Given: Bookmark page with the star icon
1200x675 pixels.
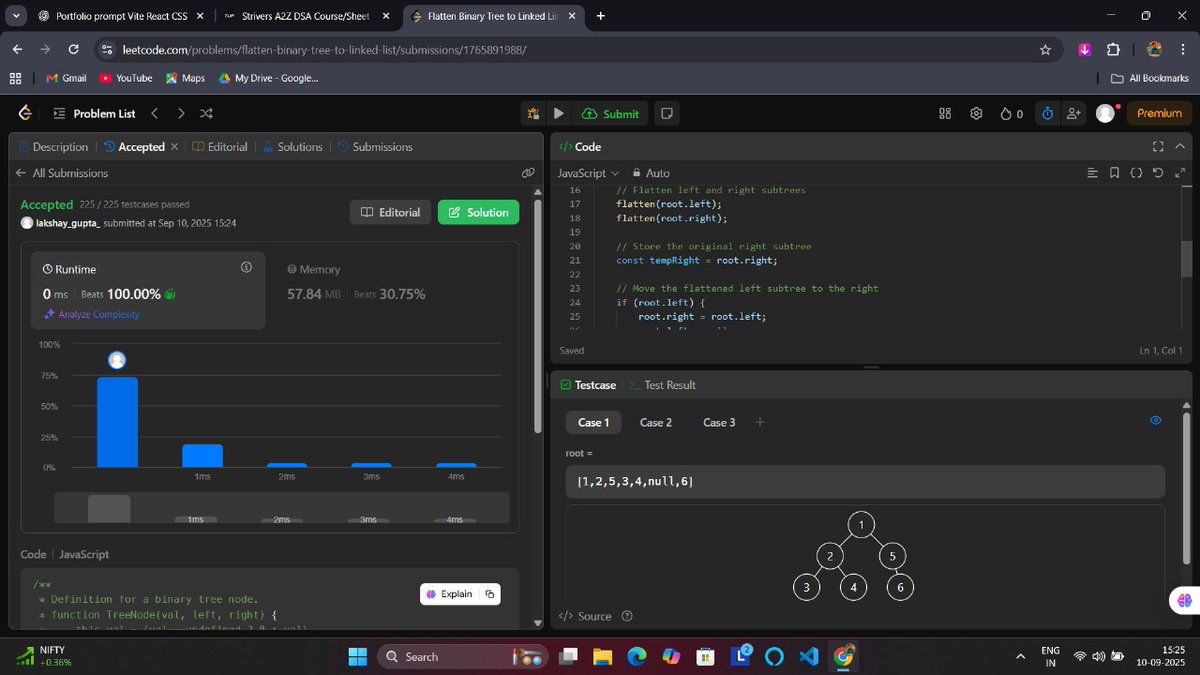Looking at the screenshot, I should 1045,49.
